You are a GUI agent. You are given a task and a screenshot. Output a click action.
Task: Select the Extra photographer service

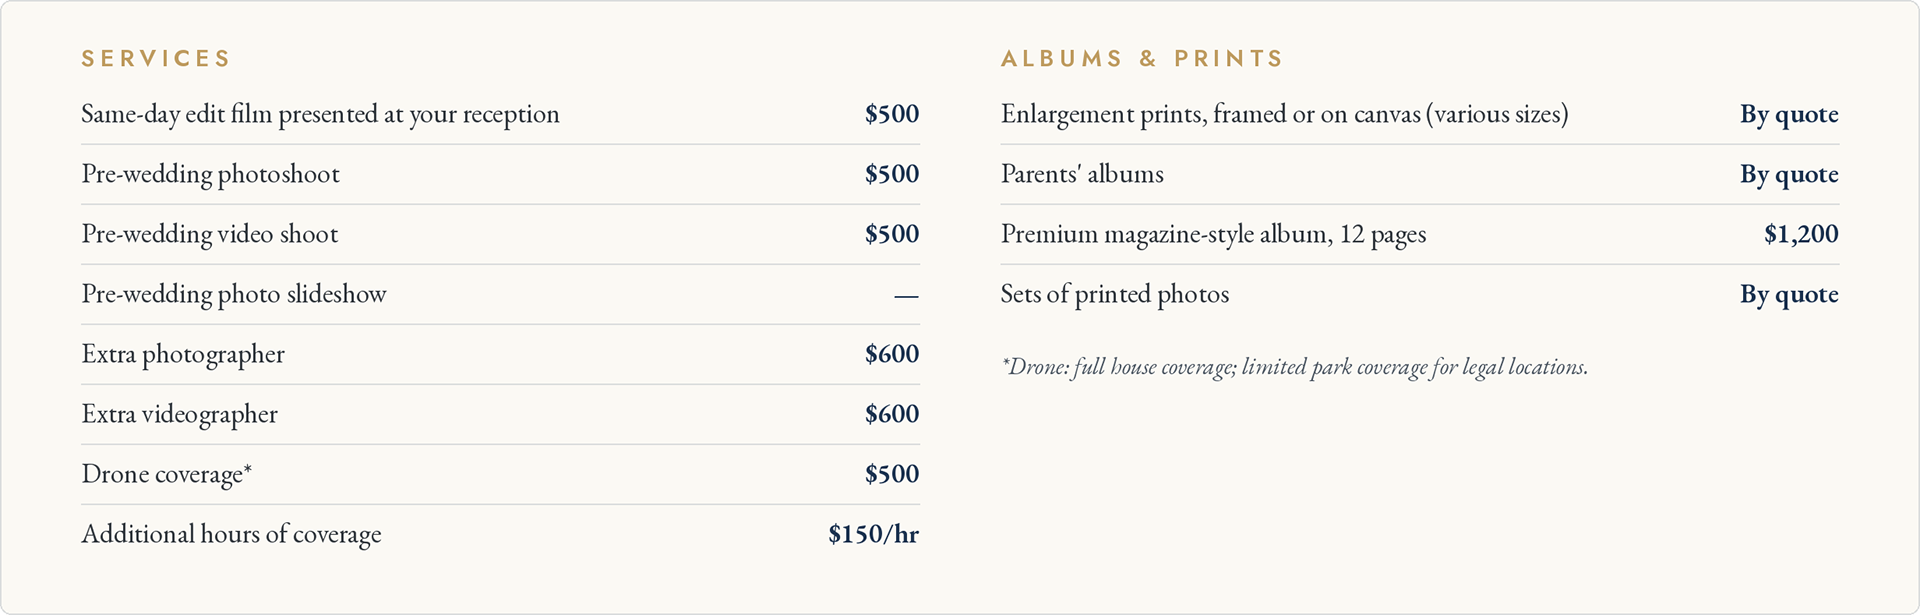pyautogui.click(x=183, y=355)
